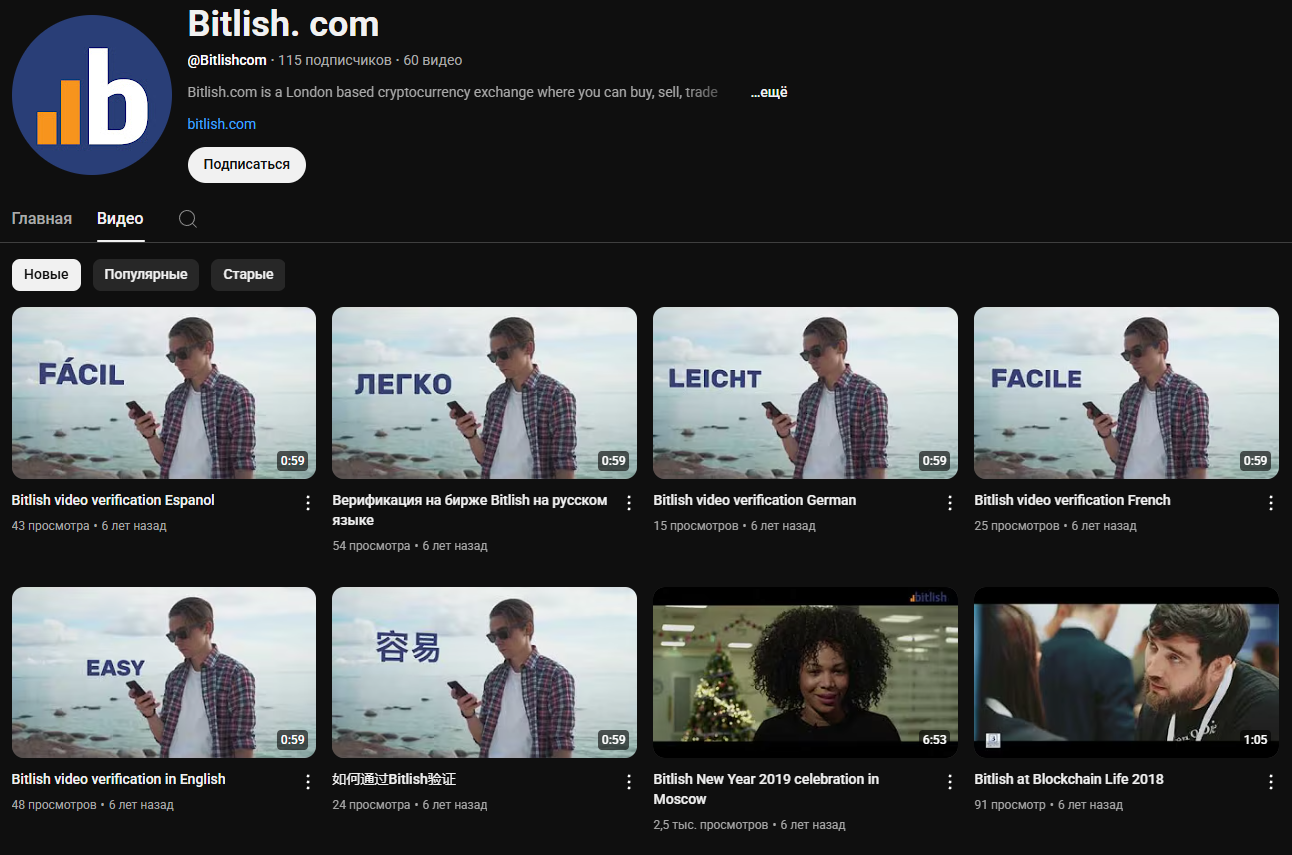Sort videos by Популярные
1292x855 pixels.
[x=146, y=275]
